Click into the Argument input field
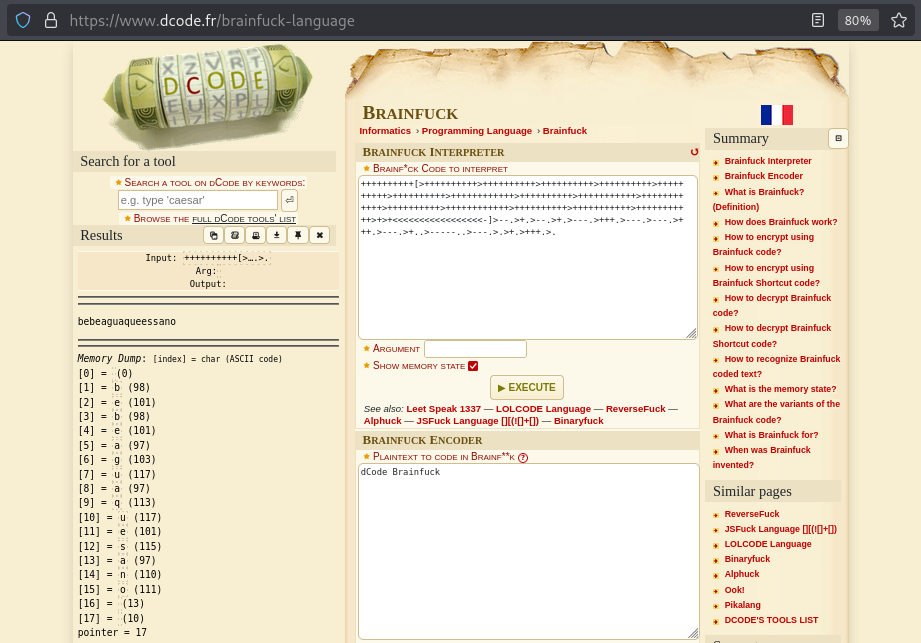Image resolution: width=921 pixels, height=643 pixels. click(x=475, y=349)
